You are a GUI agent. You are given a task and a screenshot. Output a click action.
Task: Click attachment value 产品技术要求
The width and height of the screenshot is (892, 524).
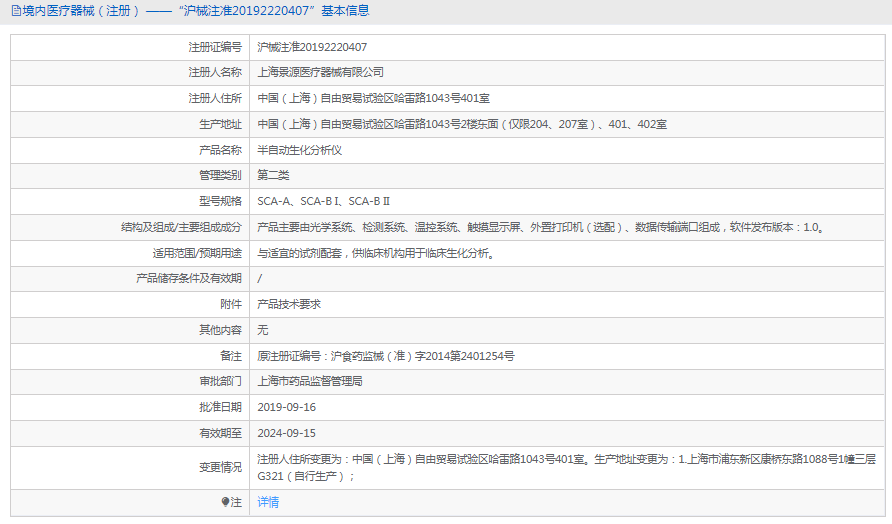click(289, 304)
